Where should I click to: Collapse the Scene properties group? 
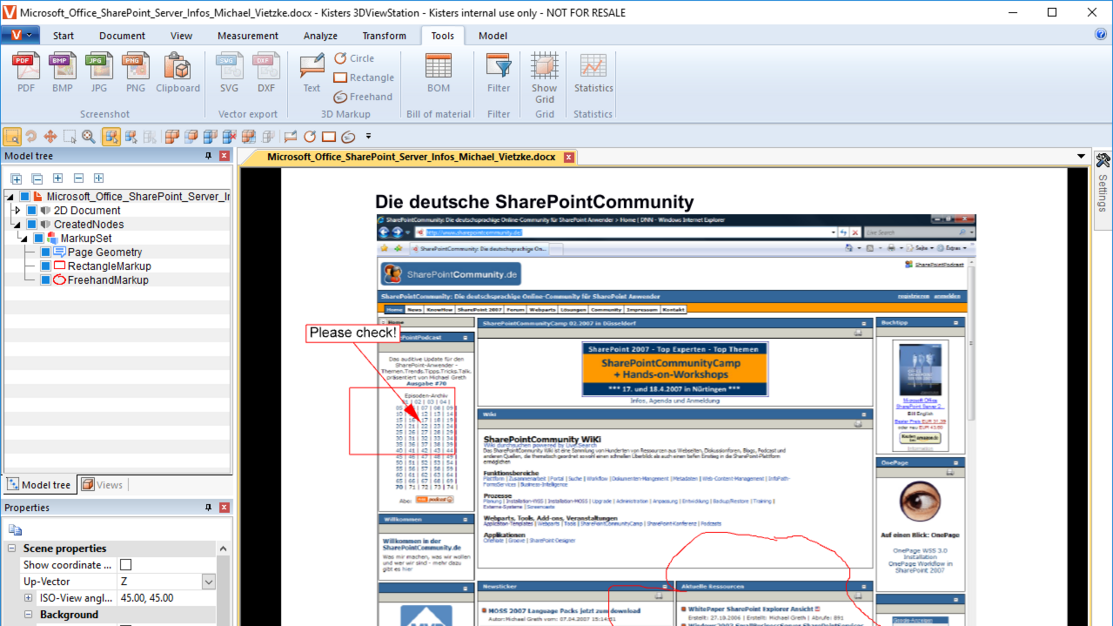(x=12, y=548)
